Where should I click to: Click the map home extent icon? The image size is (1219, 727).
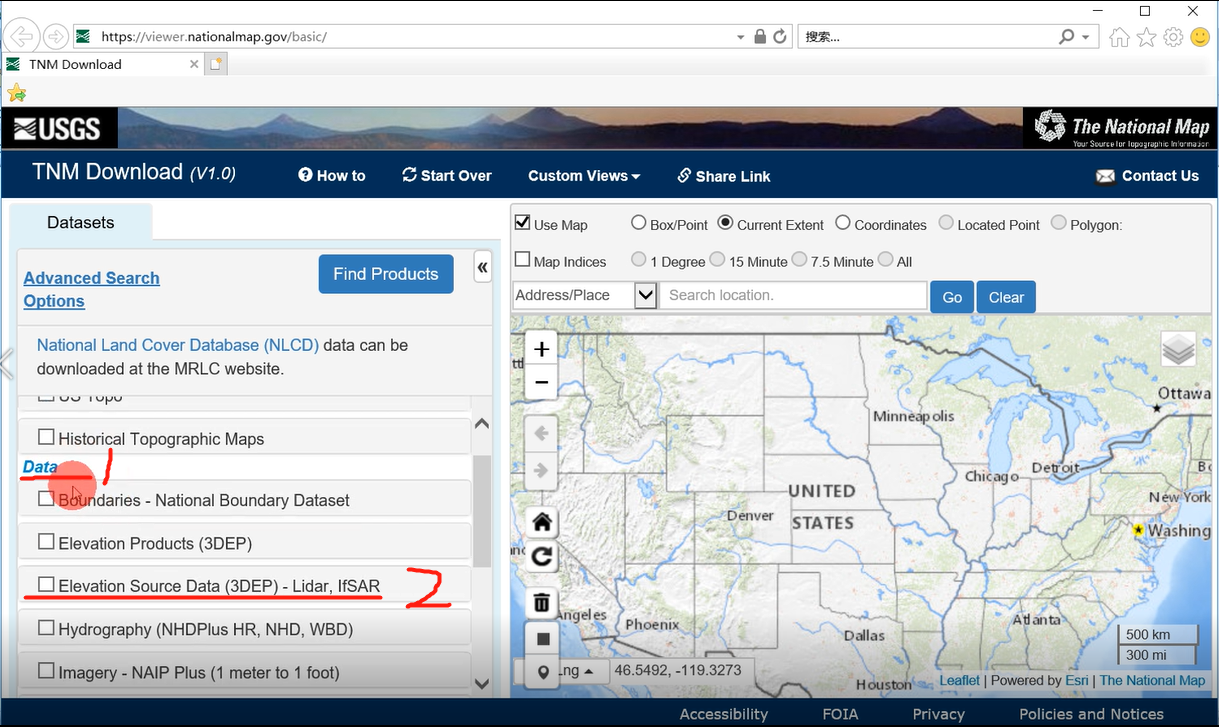[542, 522]
